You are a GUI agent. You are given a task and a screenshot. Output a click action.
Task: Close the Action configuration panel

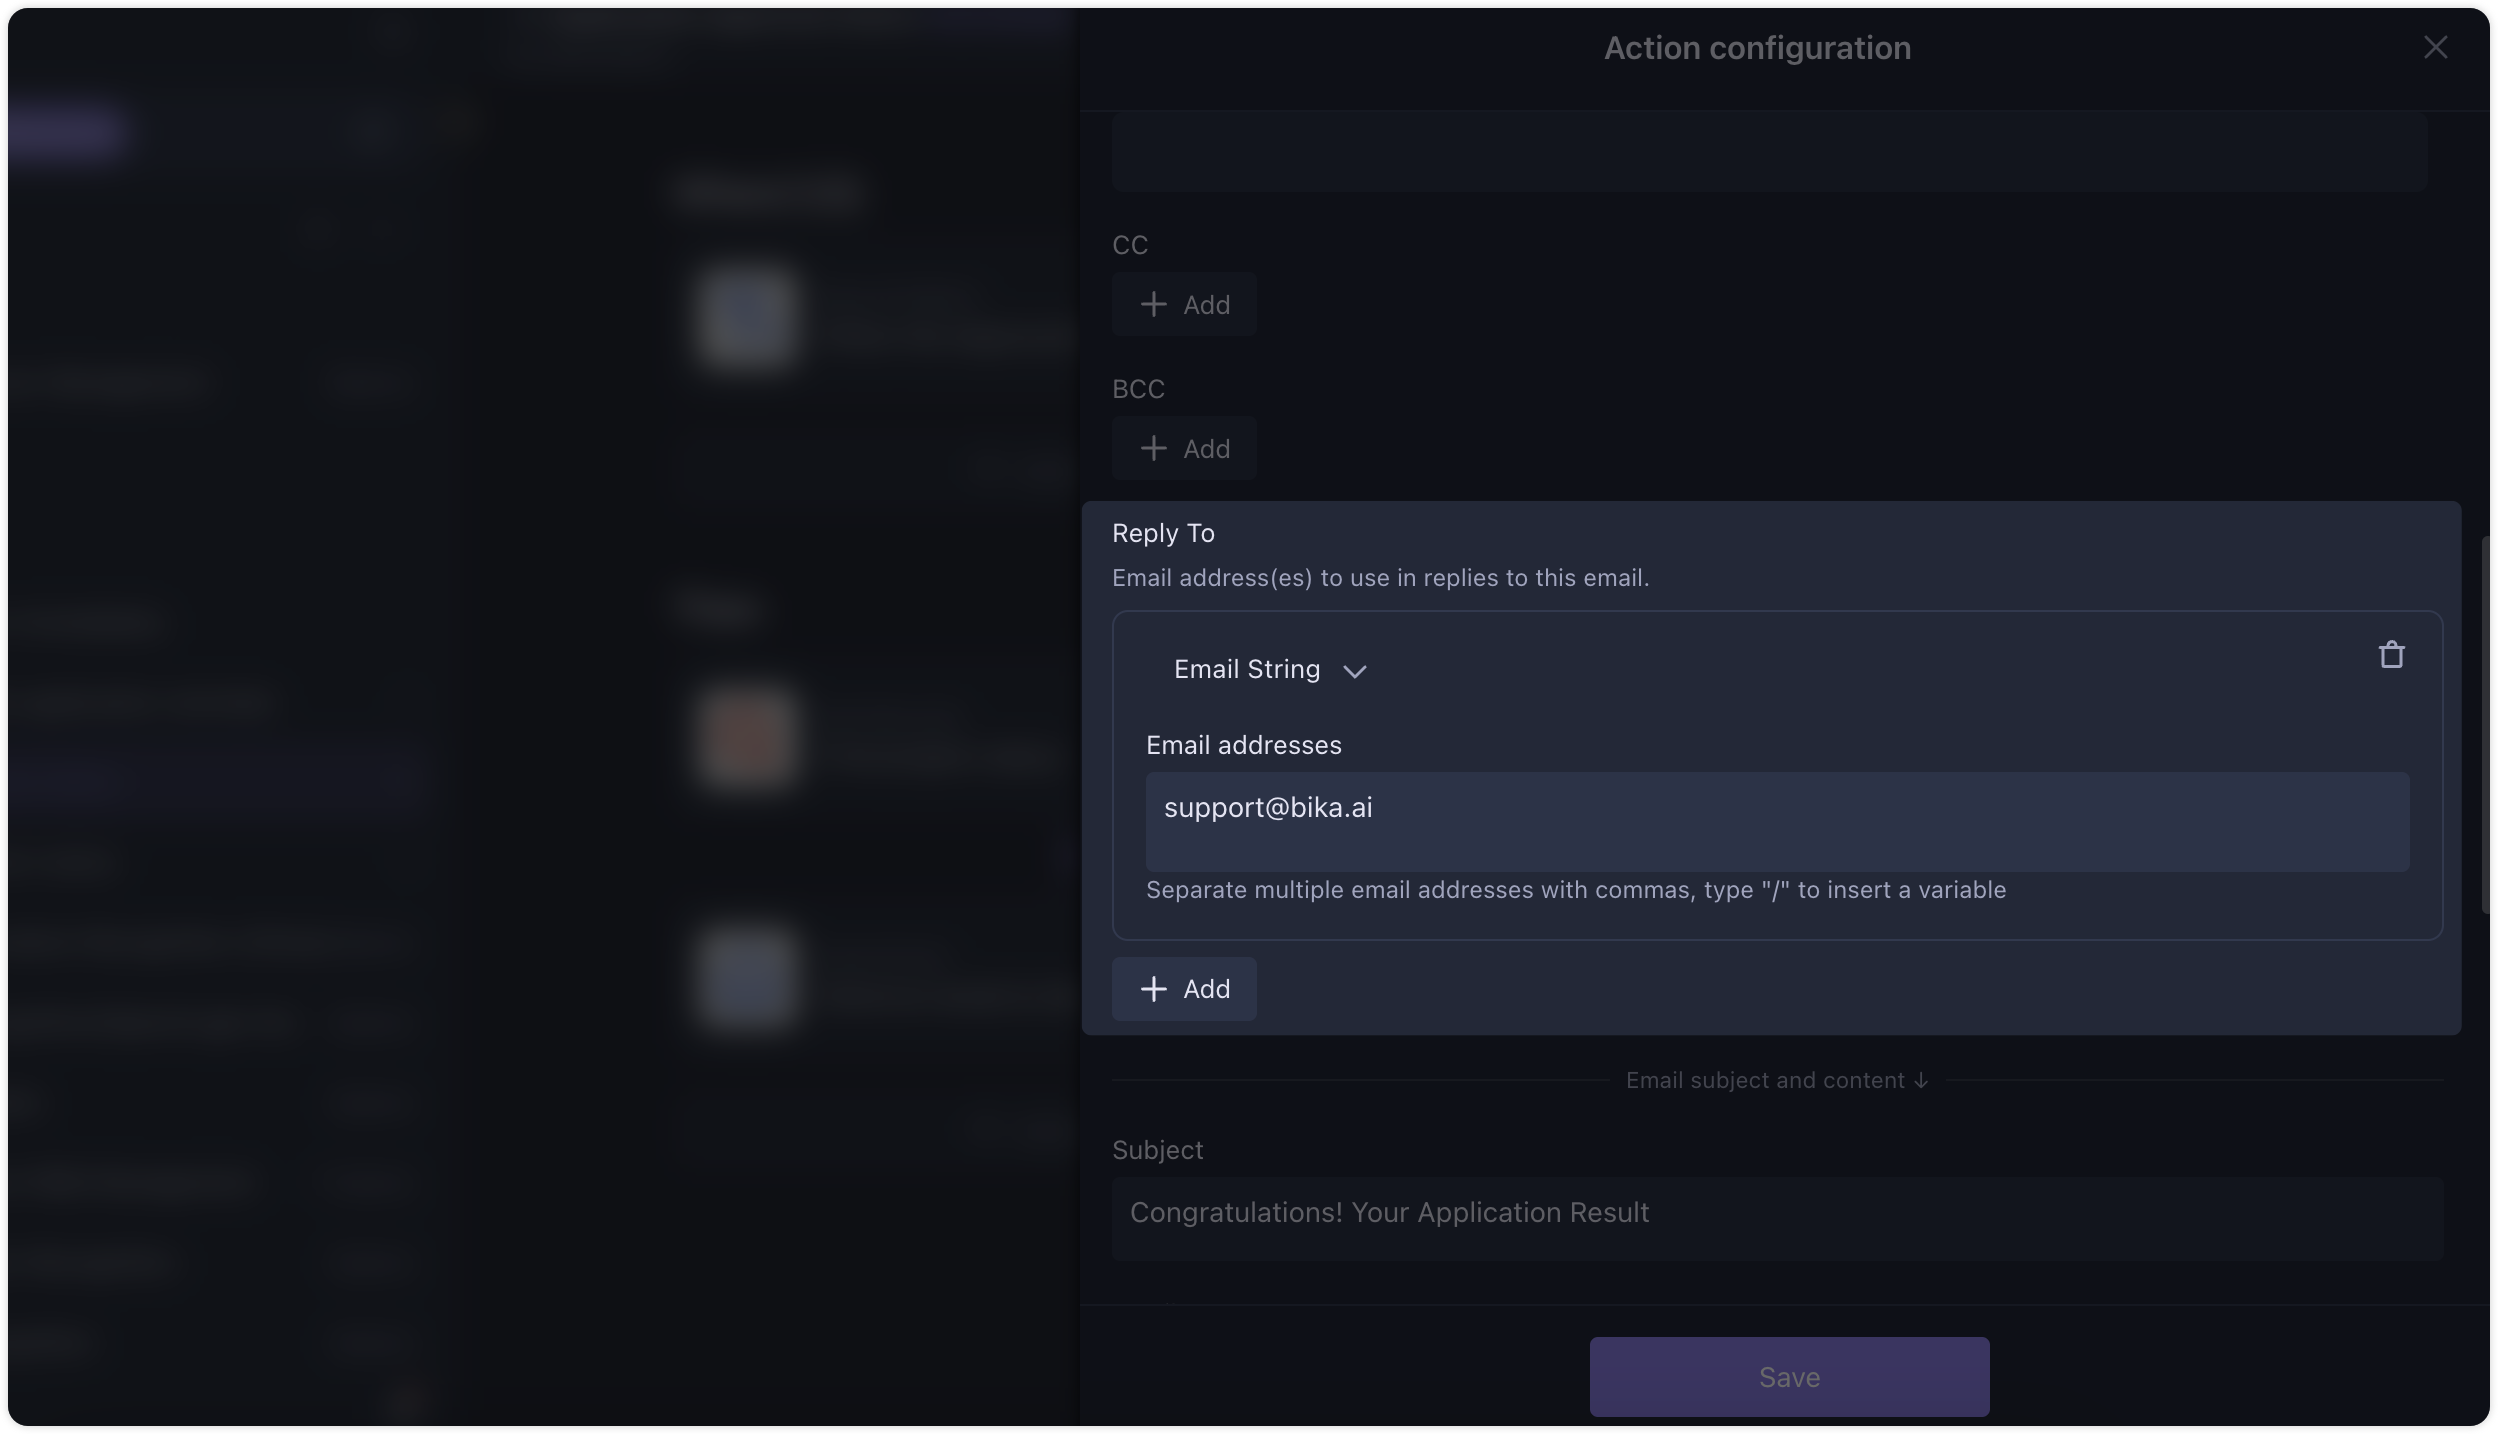tap(2435, 47)
